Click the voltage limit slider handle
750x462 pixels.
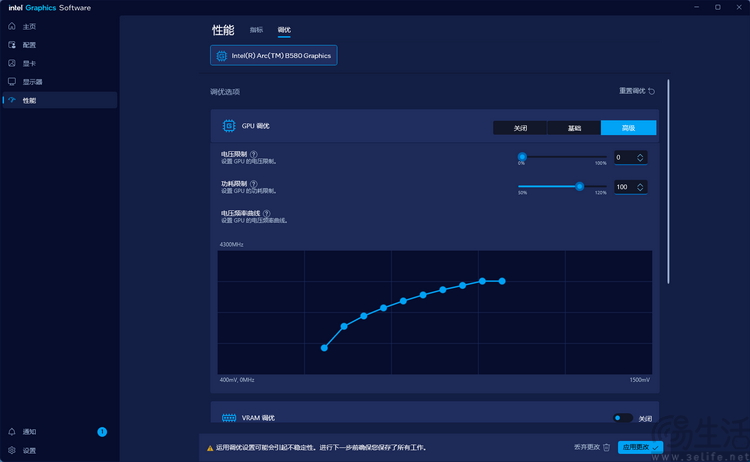[522, 156]
